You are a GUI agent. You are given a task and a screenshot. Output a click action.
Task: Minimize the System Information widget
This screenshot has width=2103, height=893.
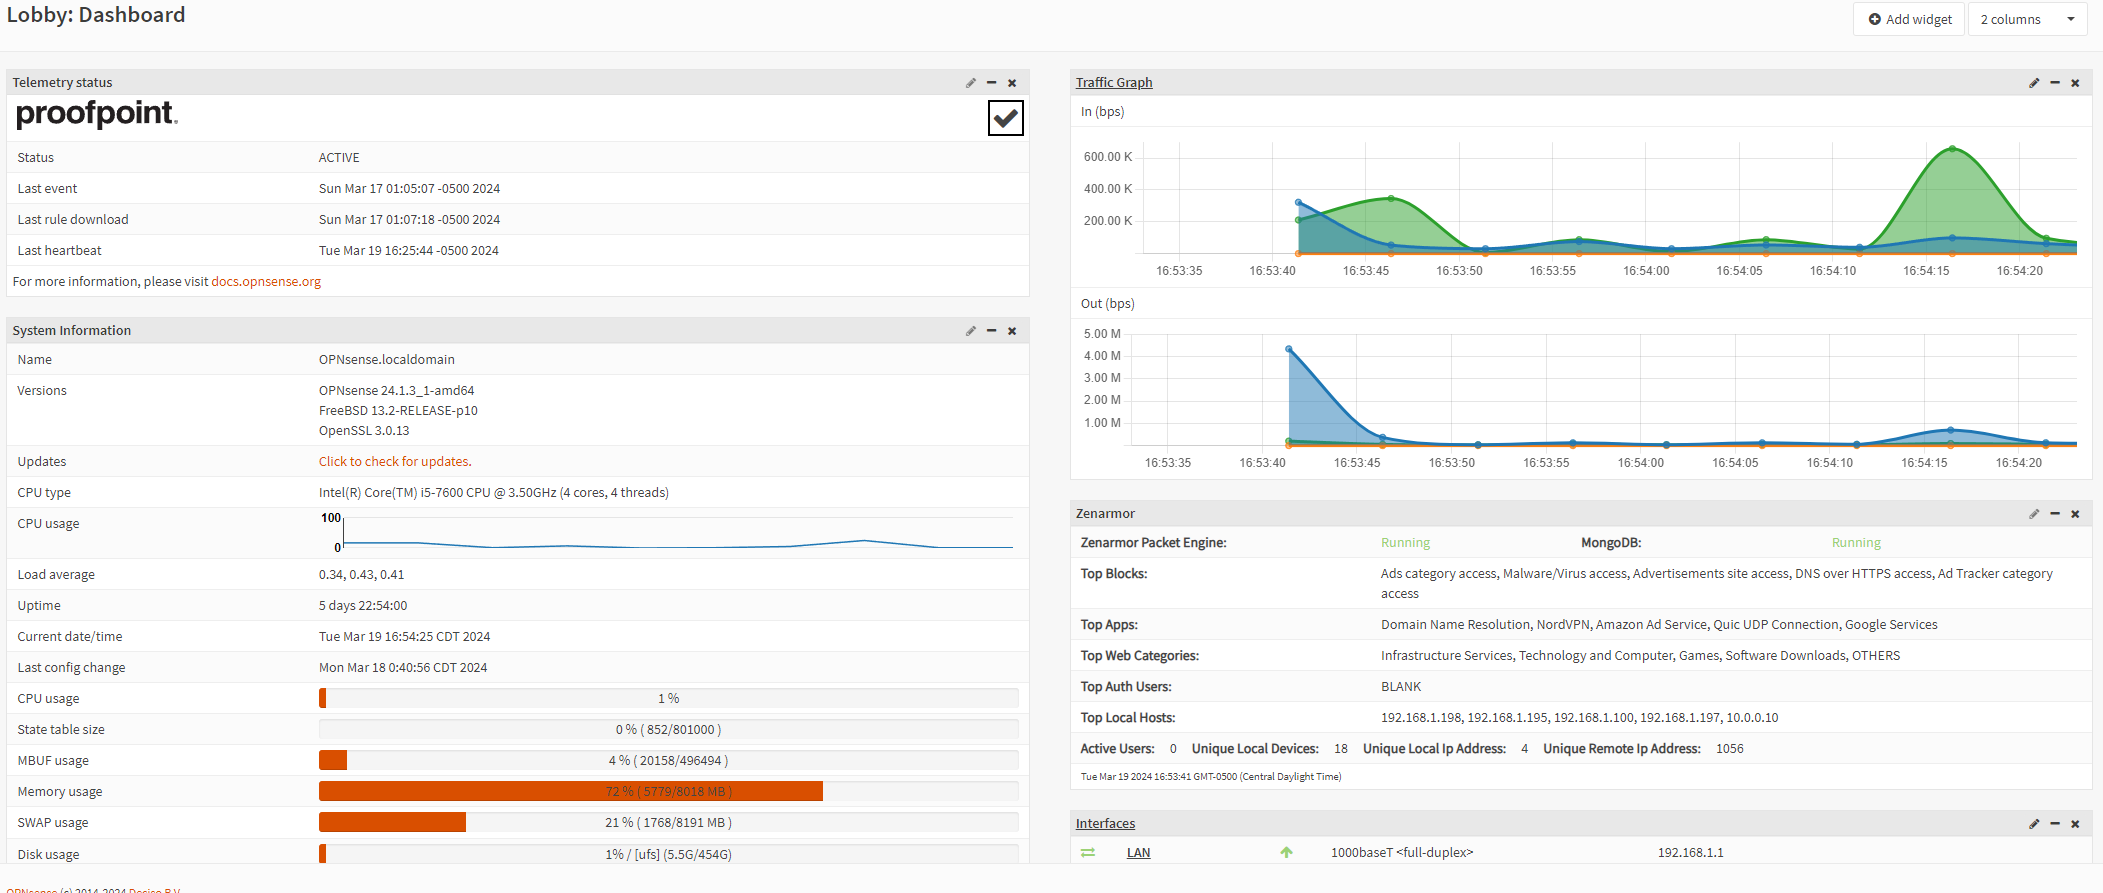point(991,331)
